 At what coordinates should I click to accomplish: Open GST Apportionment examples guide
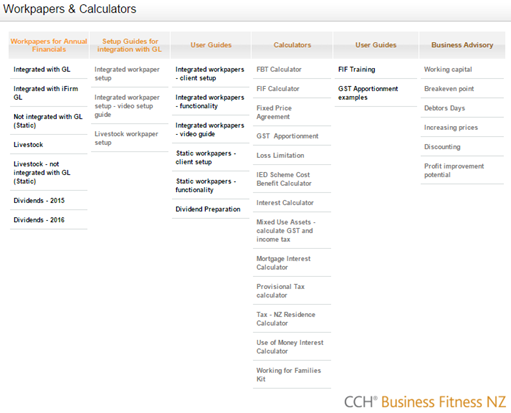[368, 93]
